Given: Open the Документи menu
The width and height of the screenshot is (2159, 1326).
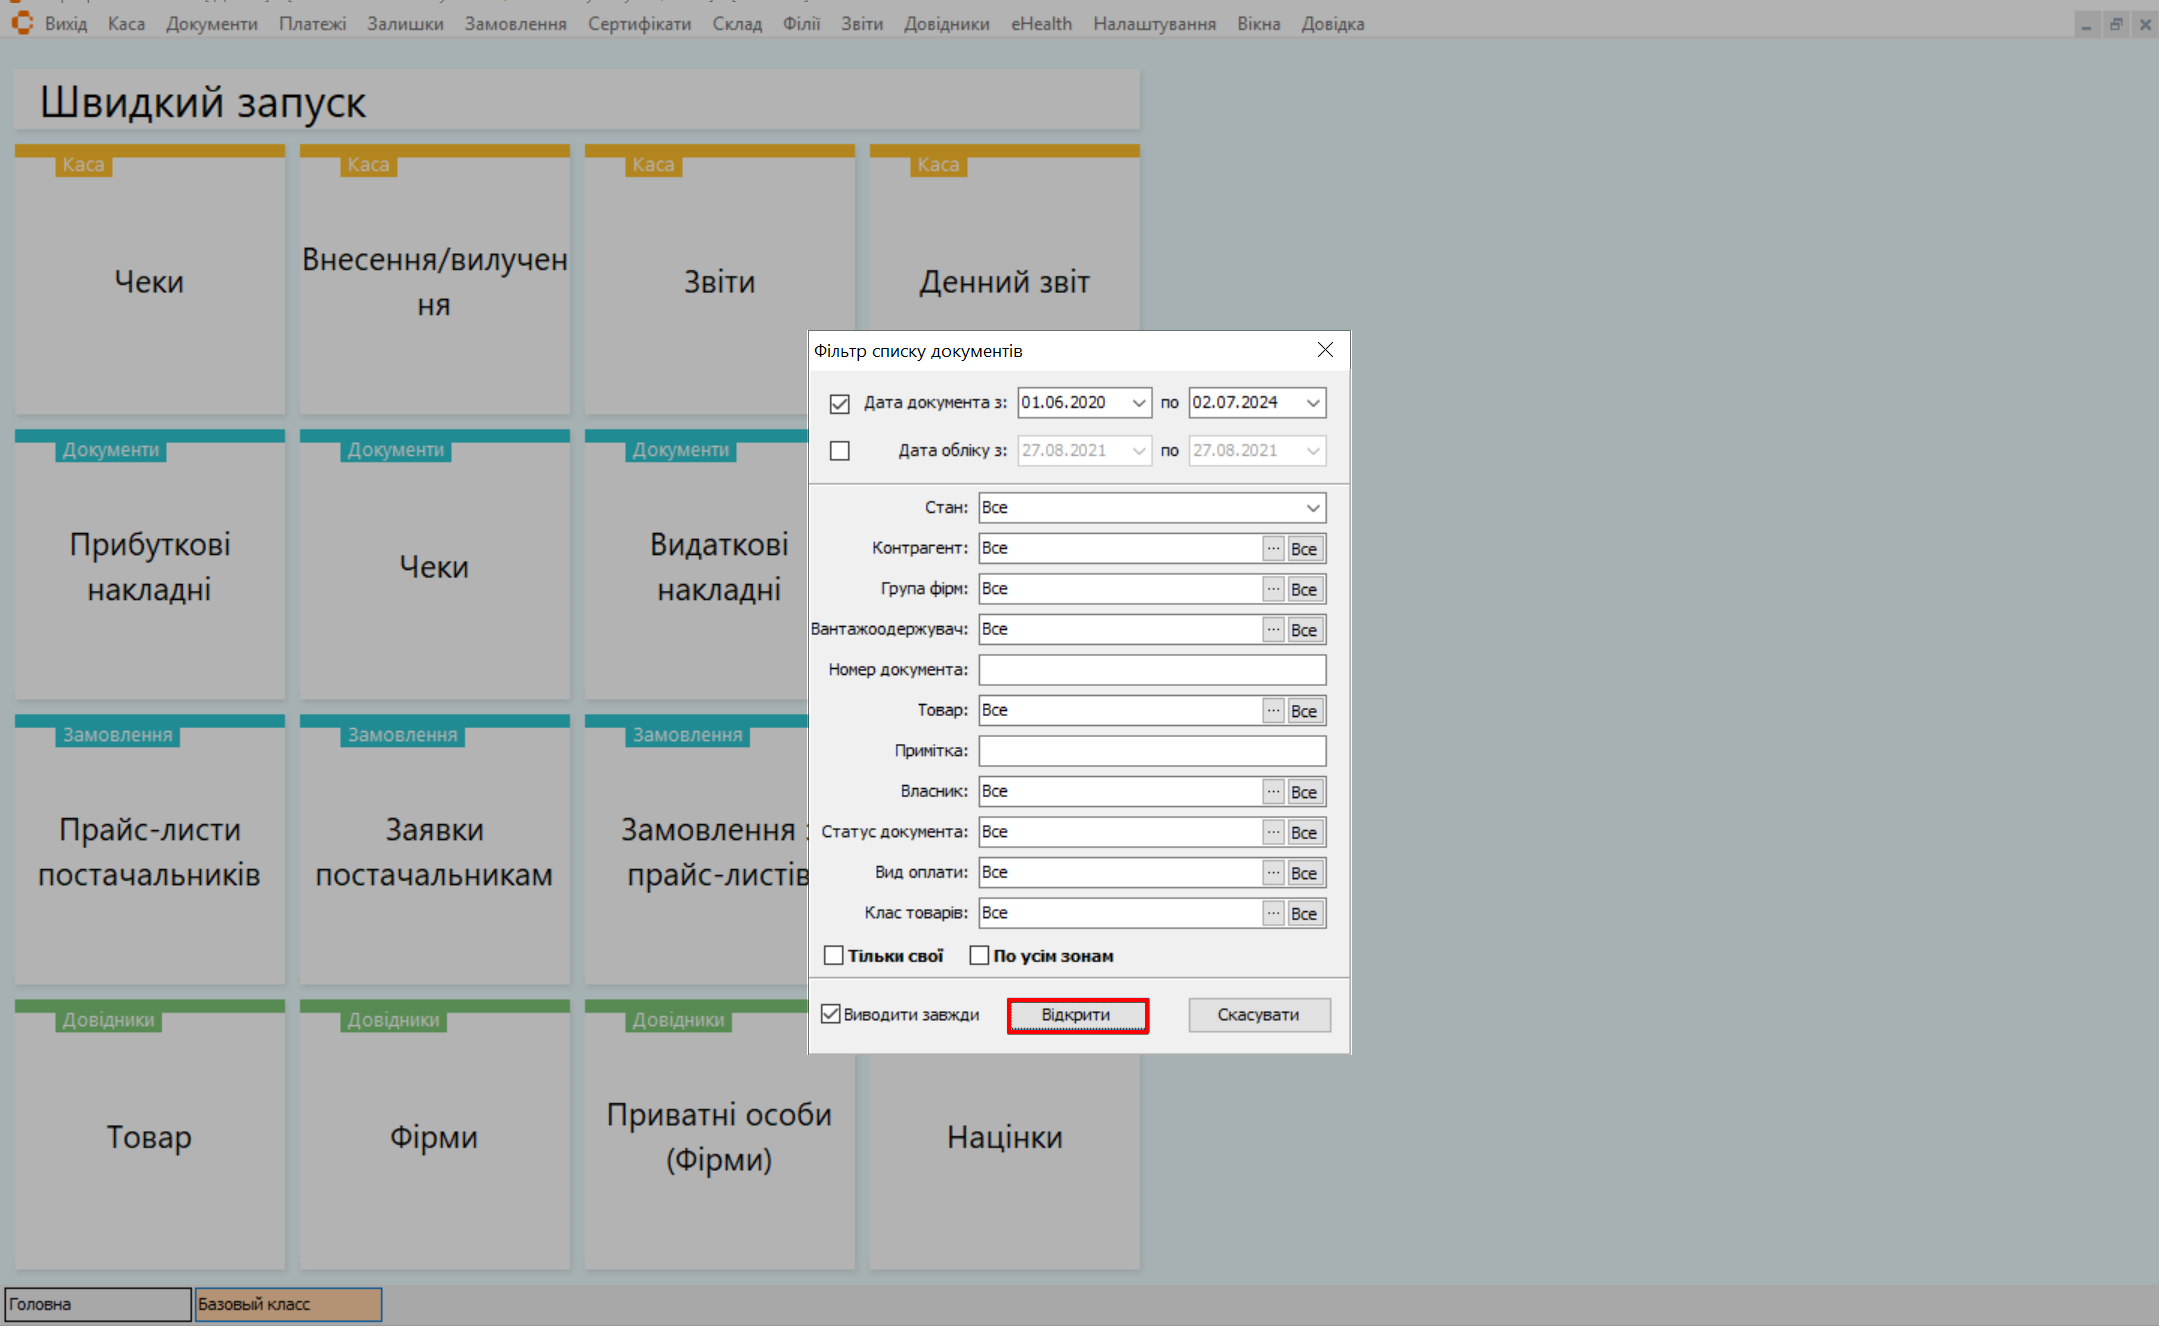Looking at the screenshot, I should click(211, 24).
